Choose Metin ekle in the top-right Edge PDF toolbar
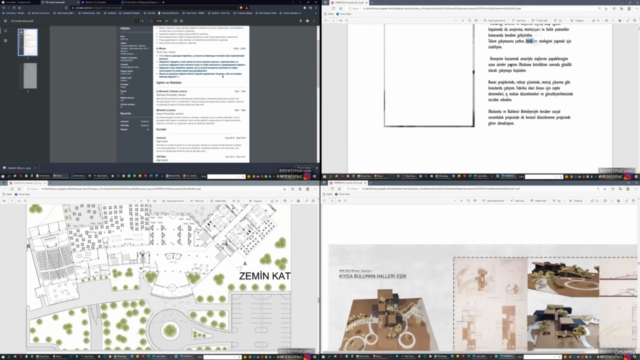 click(540, 20)
